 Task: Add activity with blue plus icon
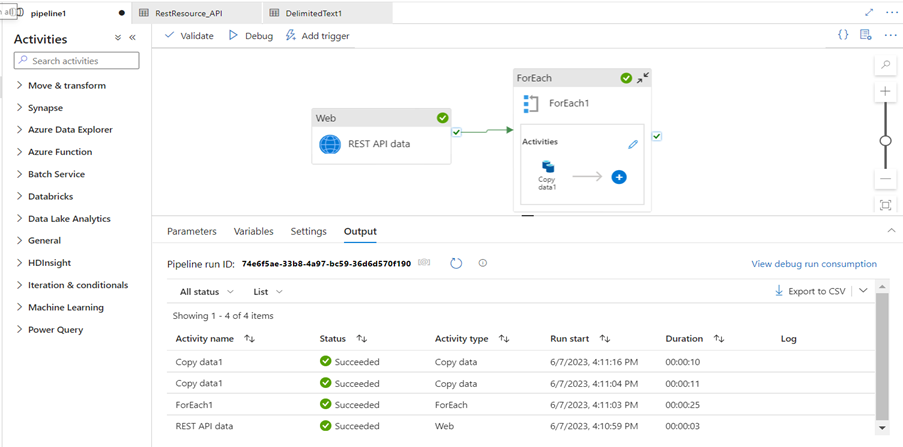(x=618, y=177)
